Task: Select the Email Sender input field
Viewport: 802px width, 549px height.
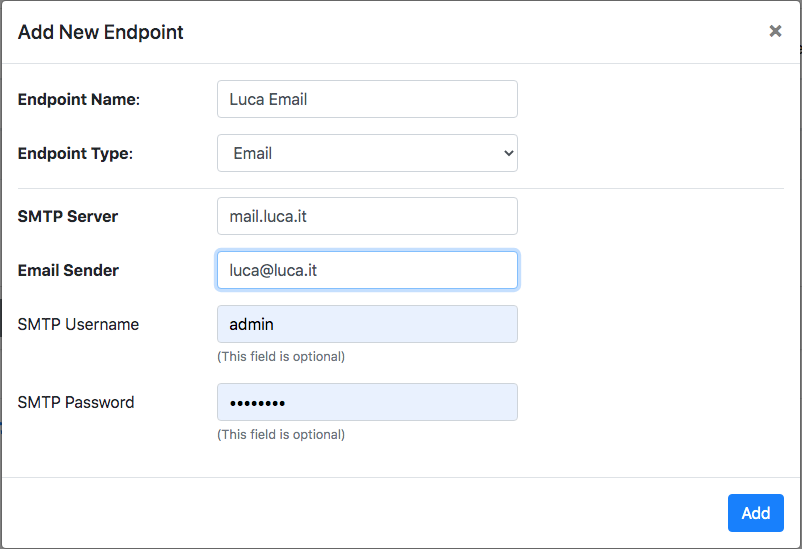Action: [367, 270]
